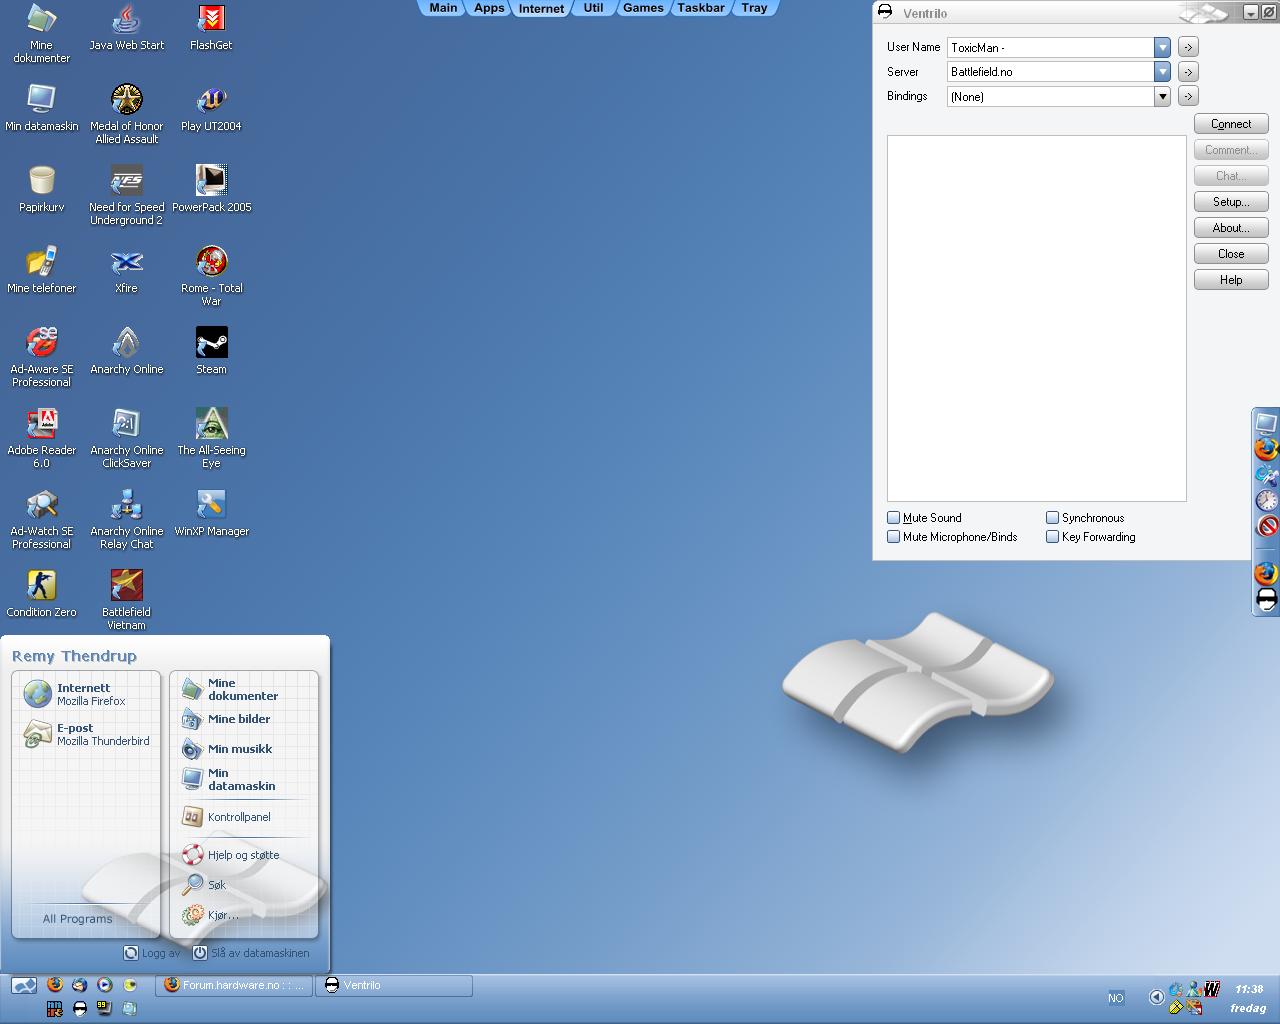The width and height of the screenshot is (1280, 1024).
Task: Click arrow button next to Server
Action: [x=1188, y=72]
